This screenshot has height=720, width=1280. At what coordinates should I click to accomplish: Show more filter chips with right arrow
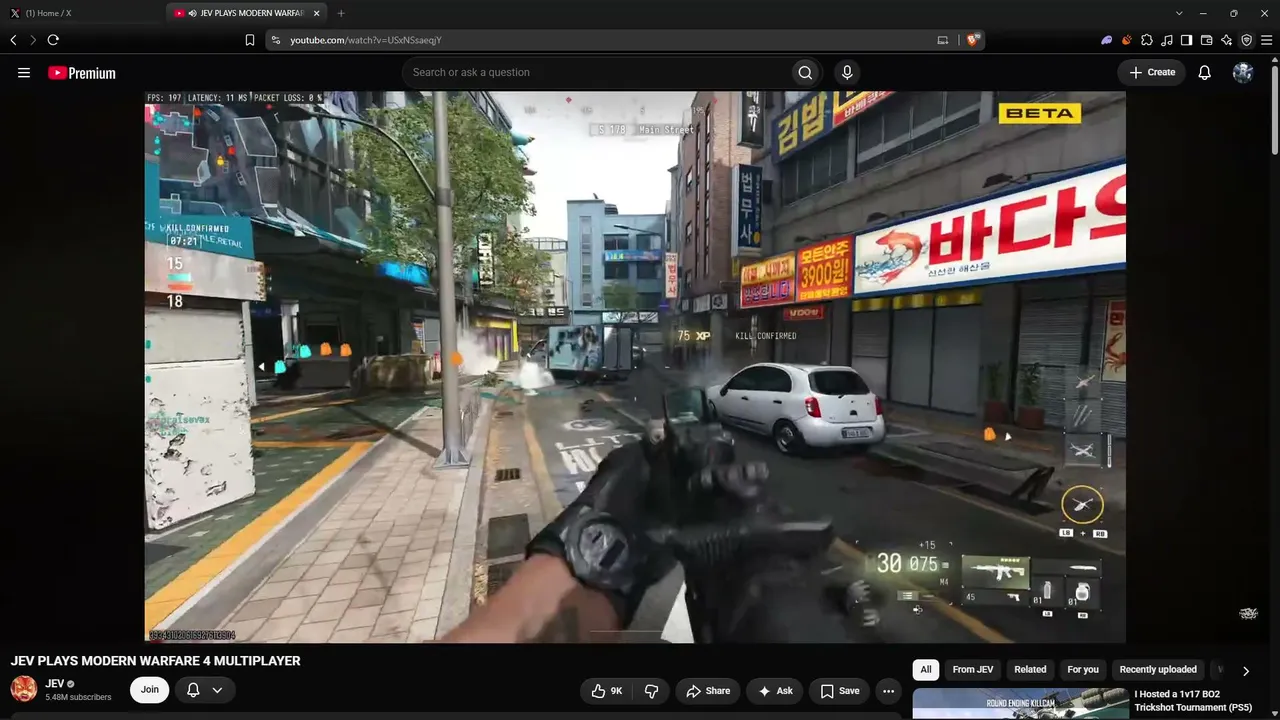[1246, 671]
